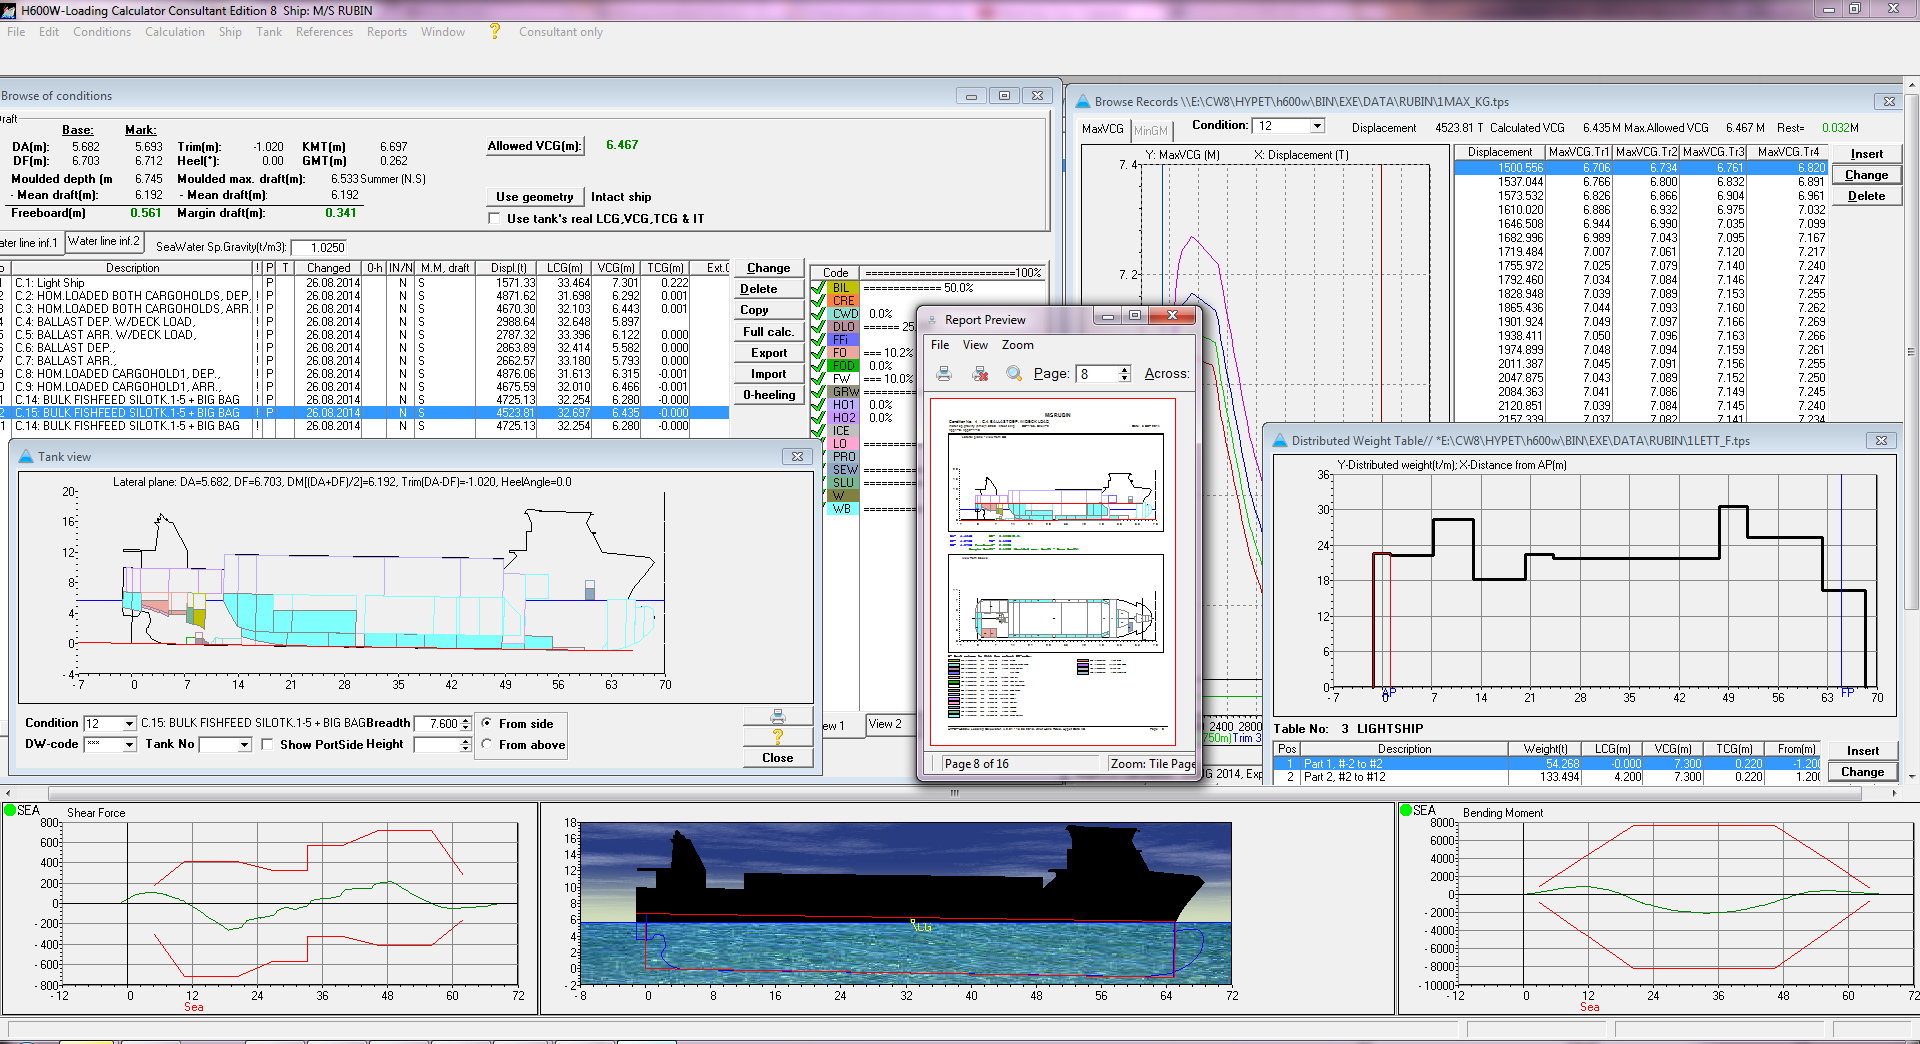Open help via the menu bar question mark
The height and width of the screenshot is (1044, 1920).
(x=494, y=32)
